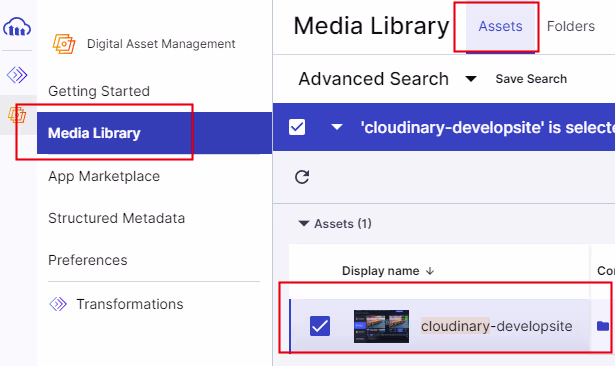Click the Advanced Search title text

point(373,79)
